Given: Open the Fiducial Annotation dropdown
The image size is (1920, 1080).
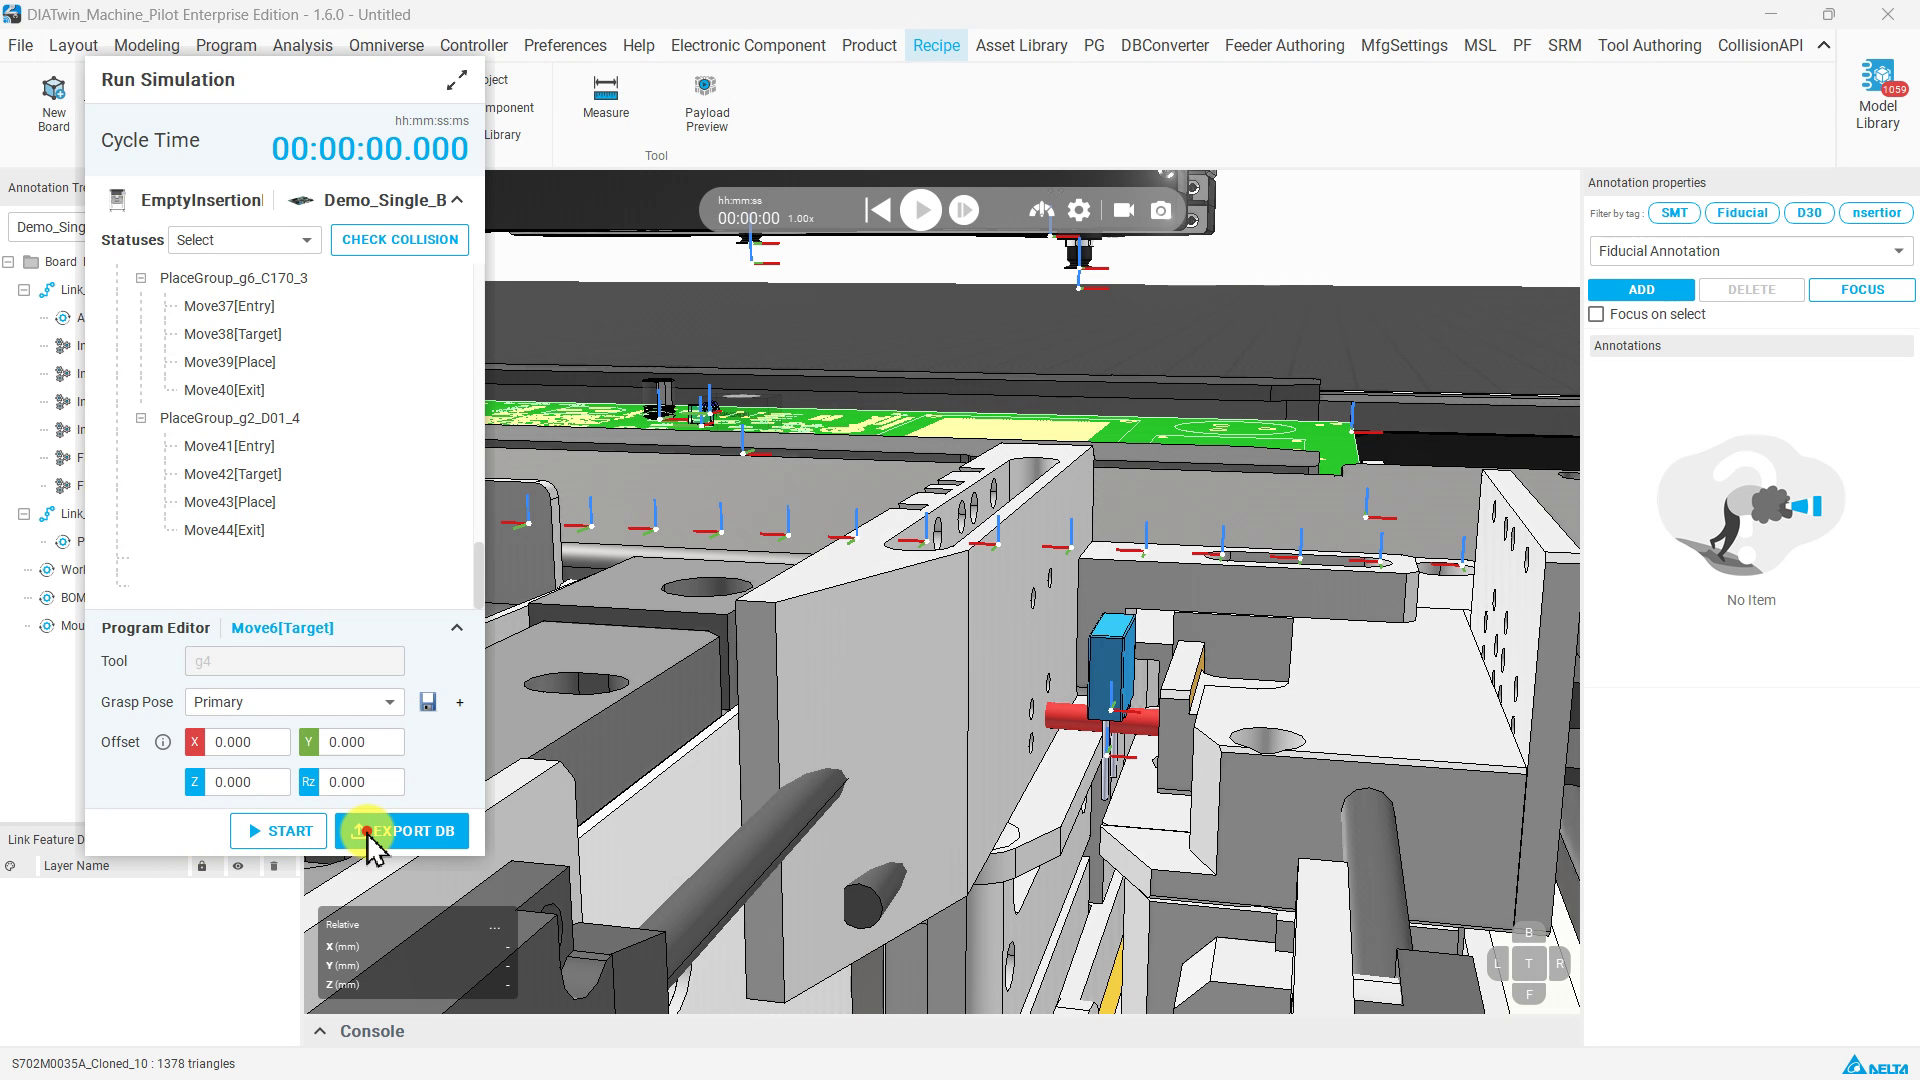Looking at the screenshot, I should click(x=1751, y=251).
